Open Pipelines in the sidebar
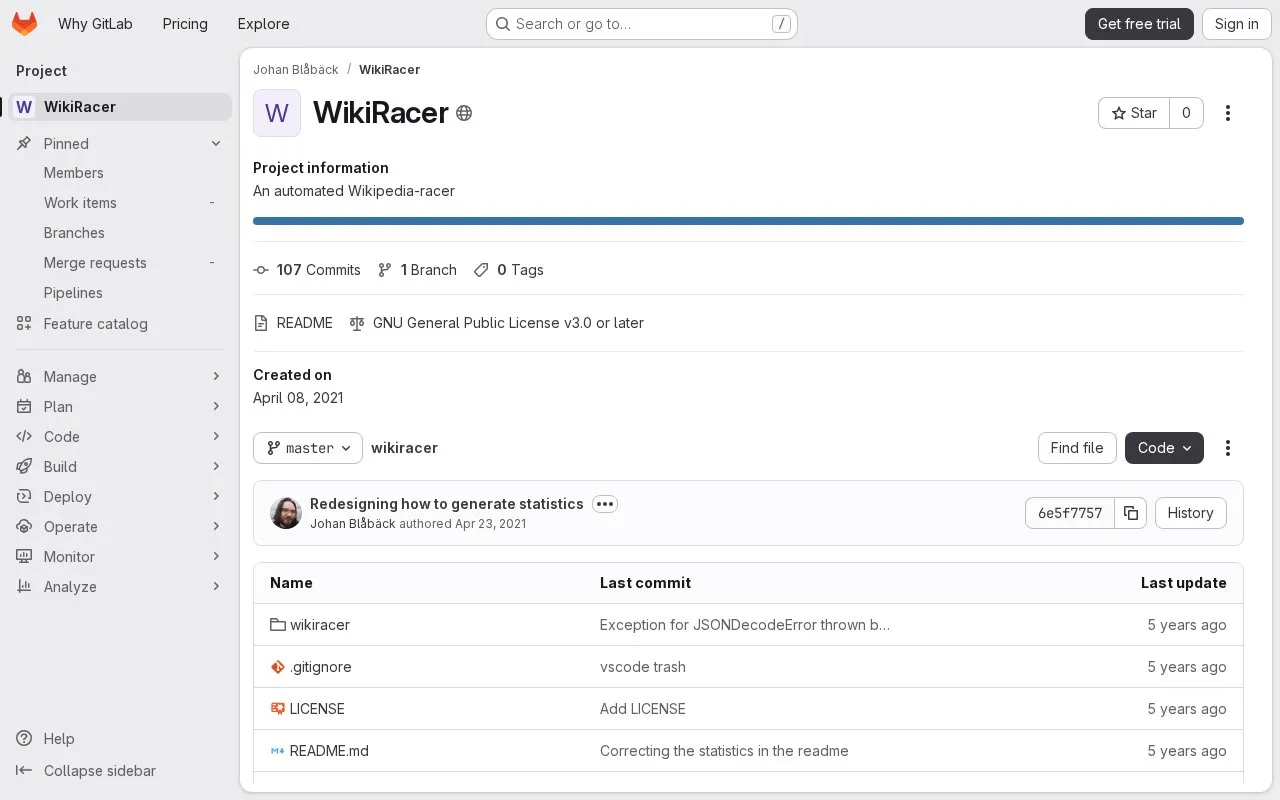The image size is (1280, 800). click(x=120, y=293)
